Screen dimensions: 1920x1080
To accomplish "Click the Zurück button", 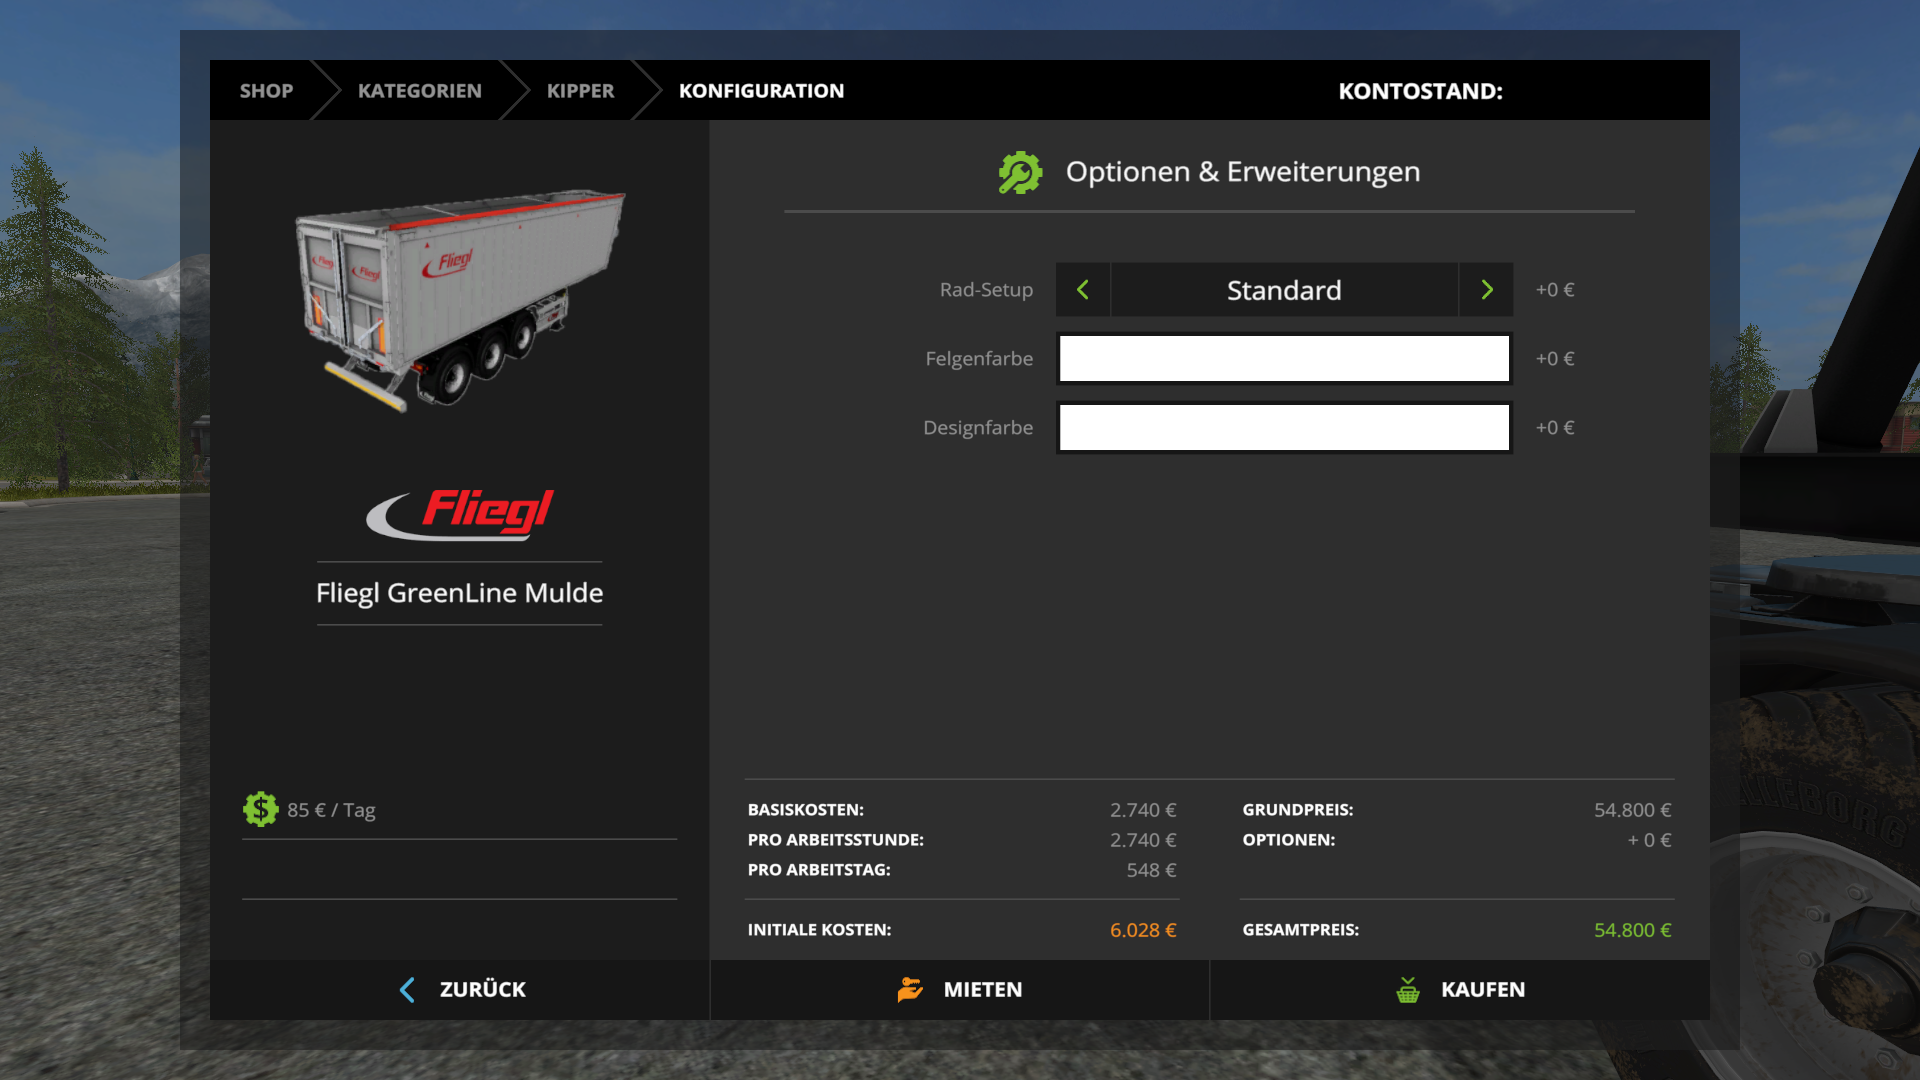I will pos(460,990).
